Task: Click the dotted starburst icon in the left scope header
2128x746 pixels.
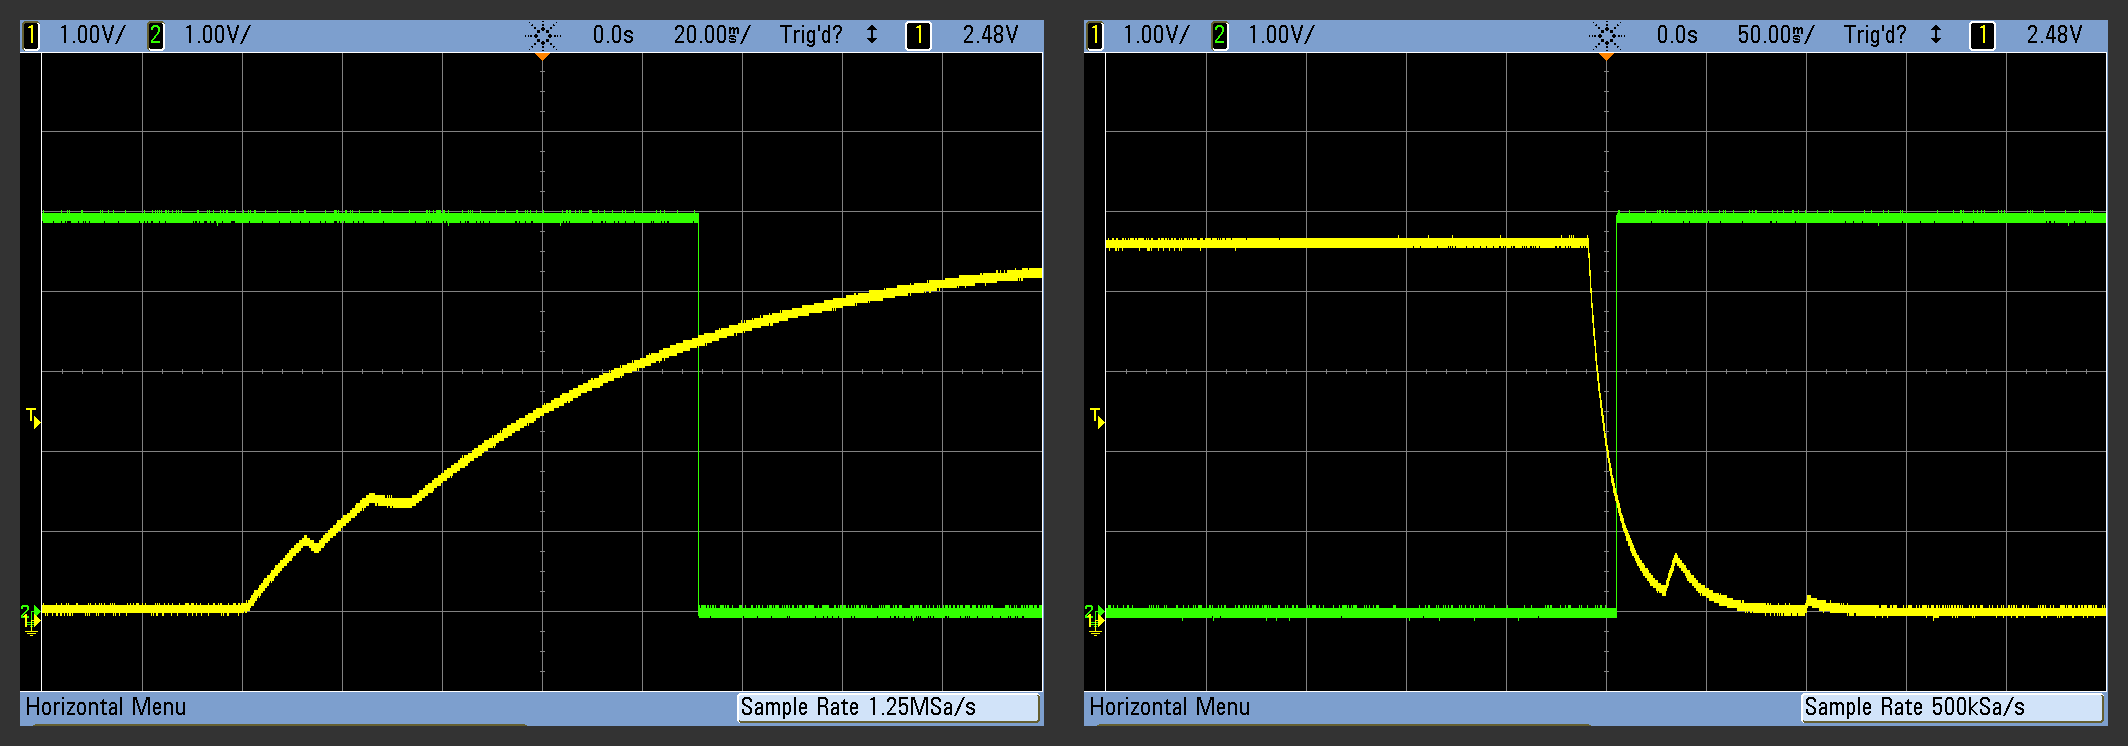Action: coord(542,36)
